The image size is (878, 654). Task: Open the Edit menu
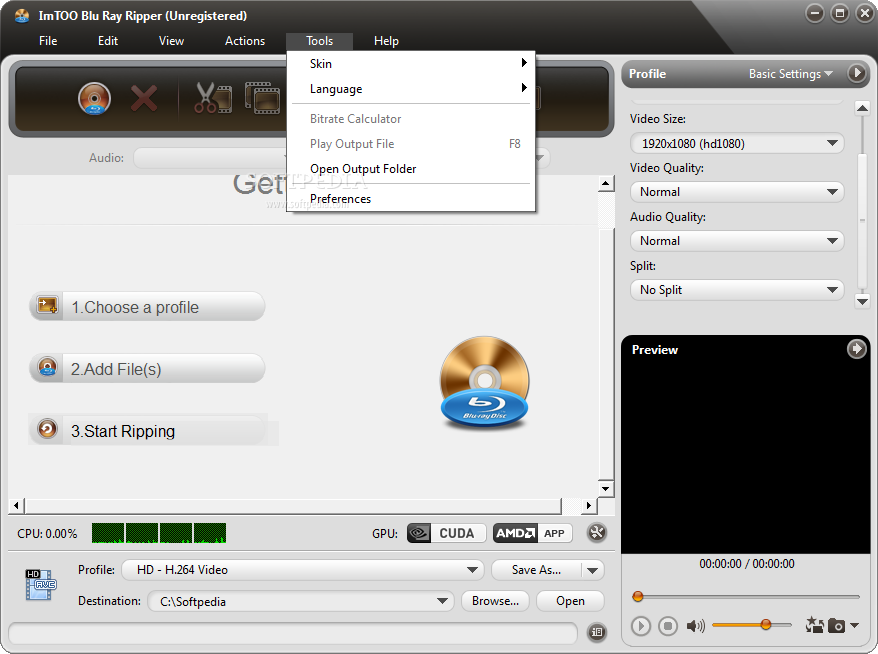(108, 41)
